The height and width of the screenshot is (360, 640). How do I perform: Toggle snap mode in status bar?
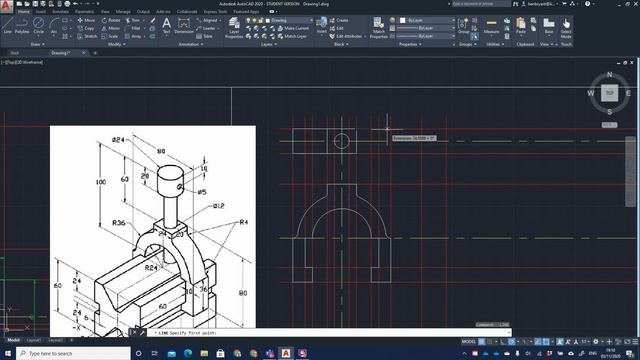coord(489,342)
